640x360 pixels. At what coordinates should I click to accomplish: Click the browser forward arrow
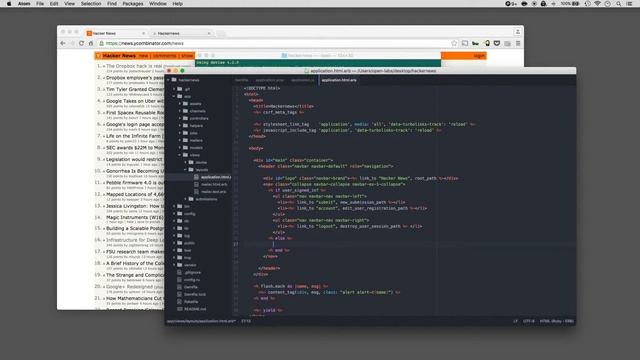click(72, 43)
